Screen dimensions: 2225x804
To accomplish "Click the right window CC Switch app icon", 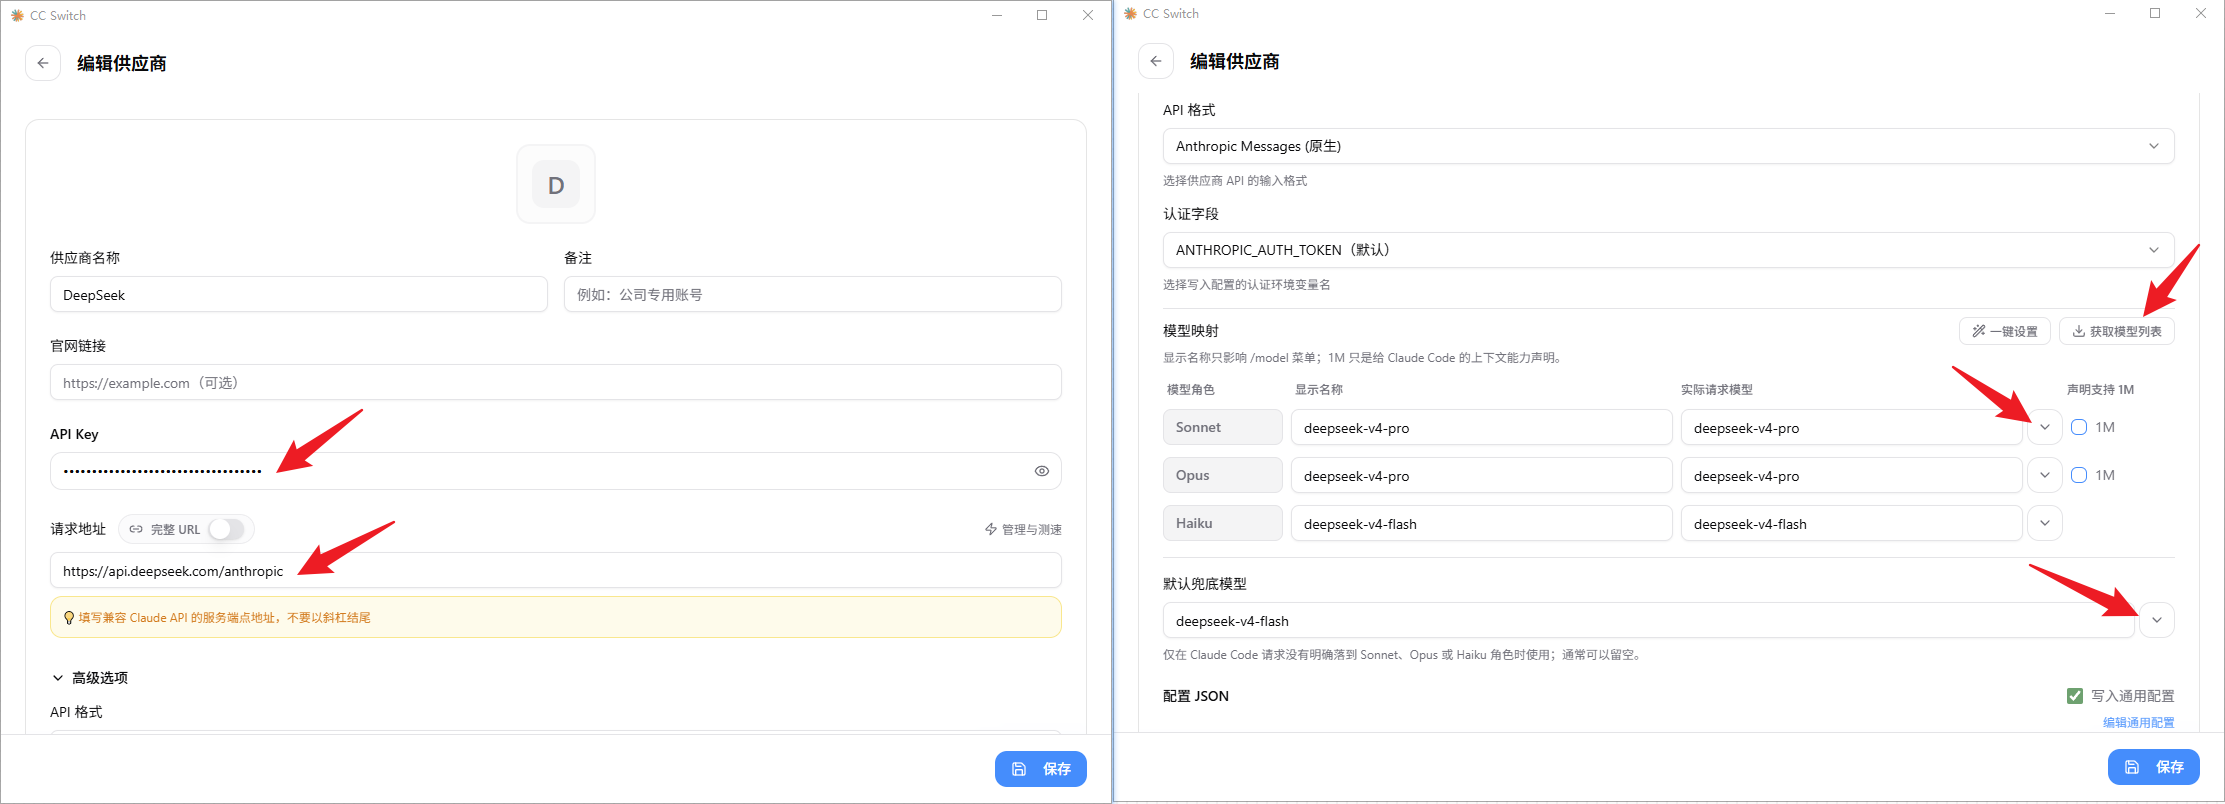I will click(x=1130, y=13).
